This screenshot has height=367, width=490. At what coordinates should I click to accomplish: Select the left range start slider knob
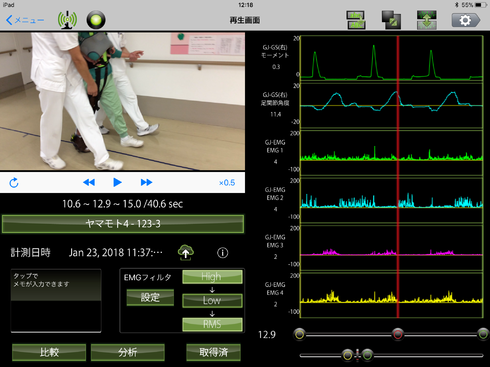click(x=300, y=334)
